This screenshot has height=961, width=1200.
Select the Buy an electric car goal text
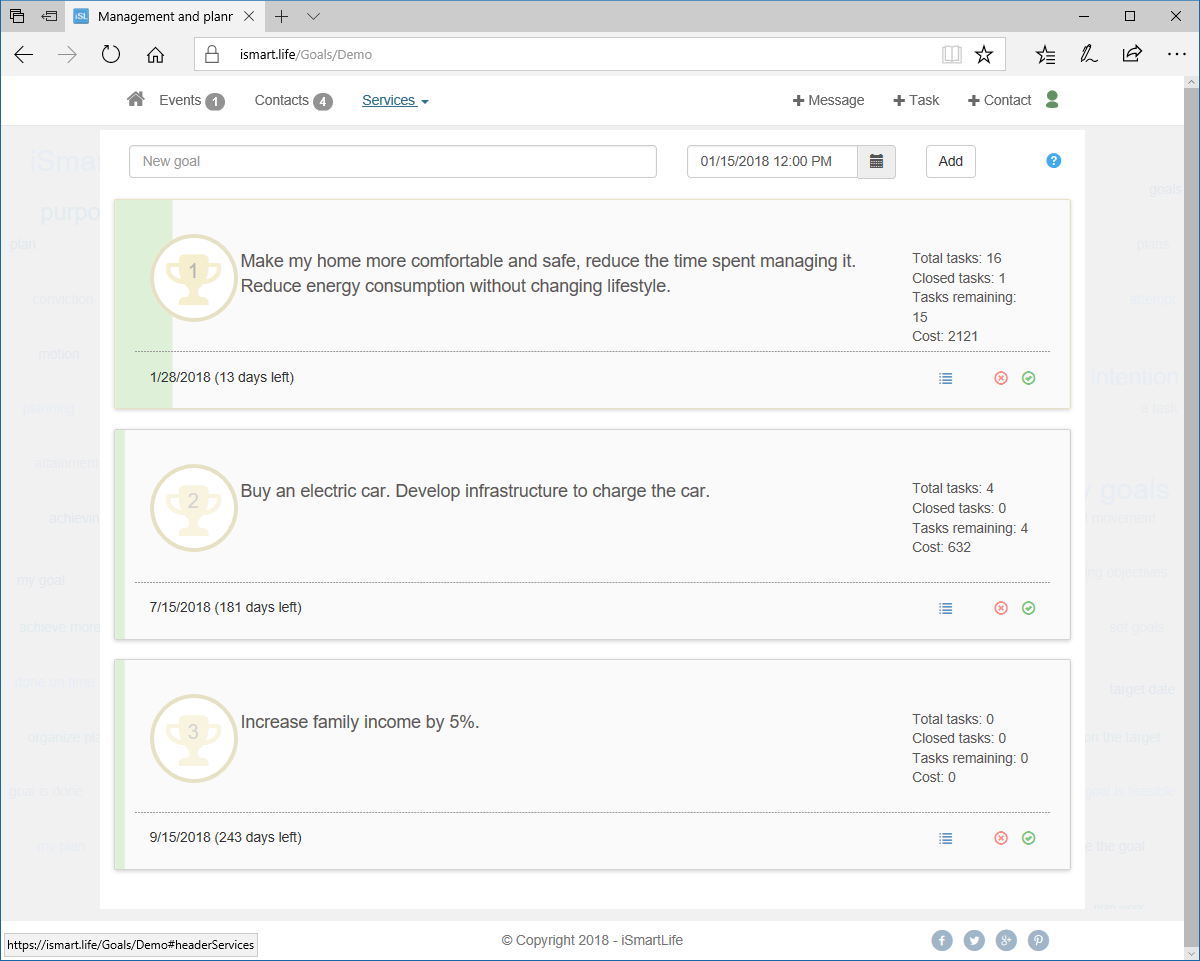coord(475,491)
